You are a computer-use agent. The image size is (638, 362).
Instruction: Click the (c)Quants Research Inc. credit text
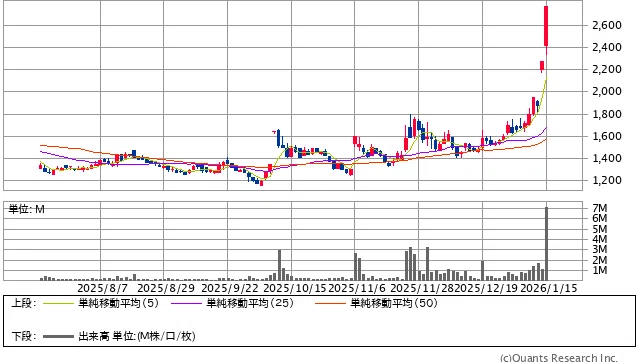coord(559,358)
